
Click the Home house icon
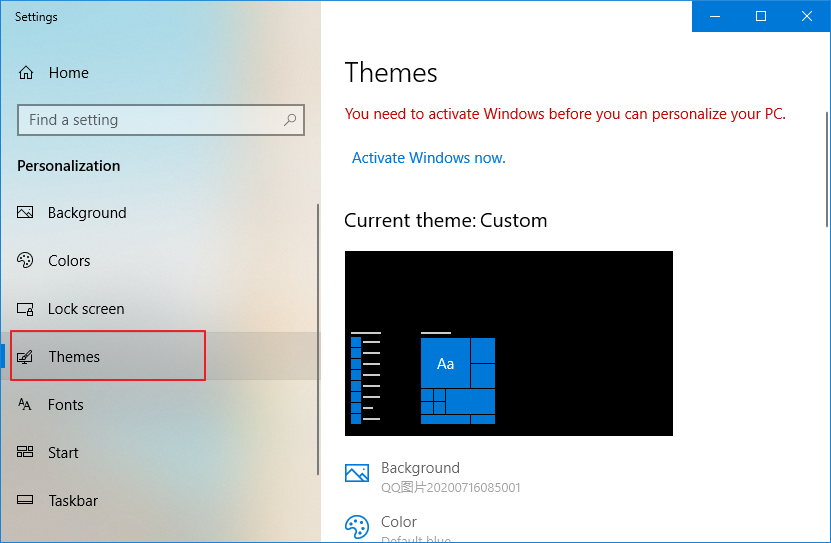tap(27, 73)
